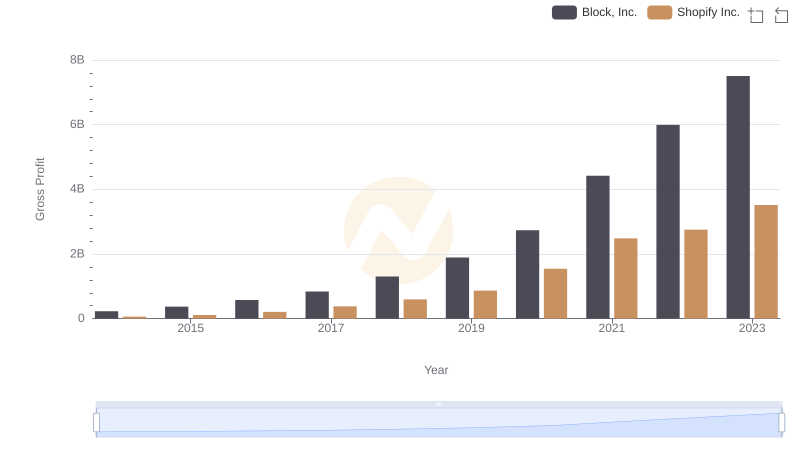Click the Year axis title
The width and height of the screenshot is (800, 461).
[x=436, y=370]
